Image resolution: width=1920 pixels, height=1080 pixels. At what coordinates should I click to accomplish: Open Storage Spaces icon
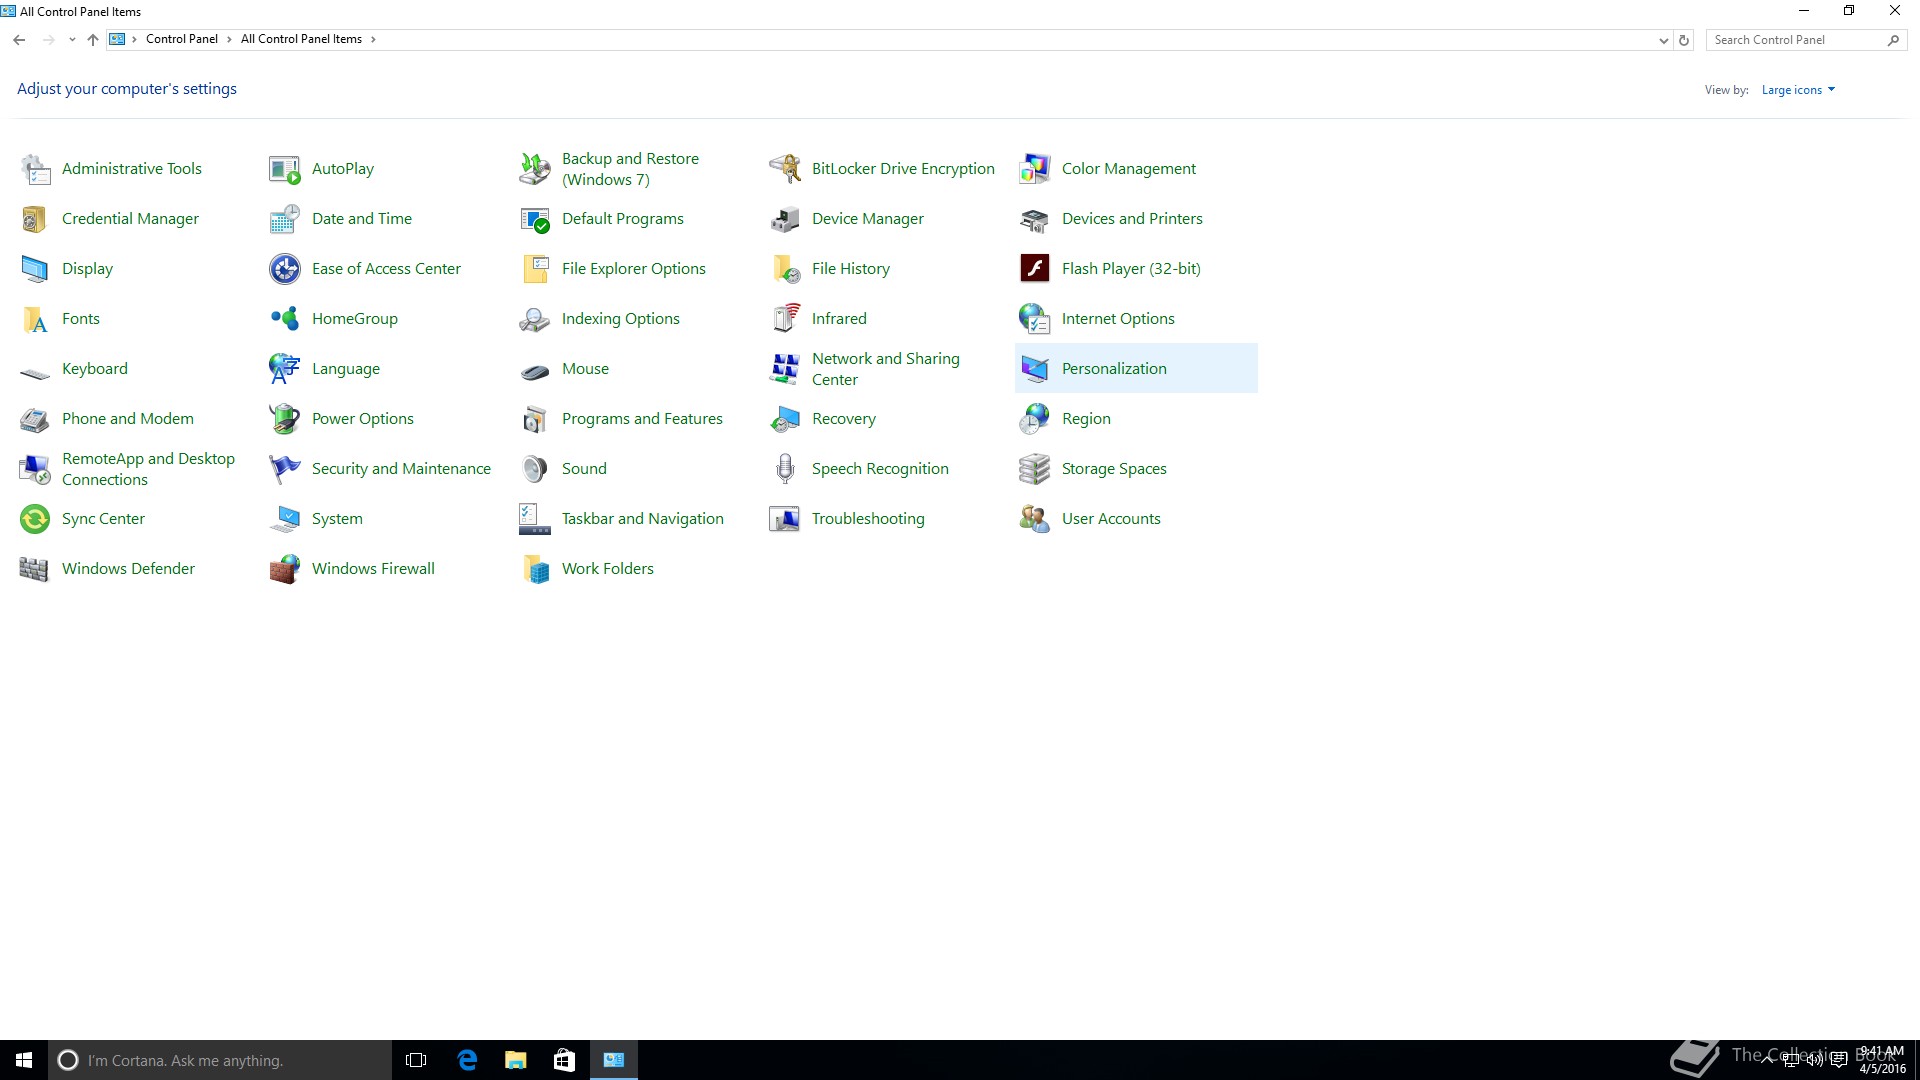click(x=1035, y=469)
